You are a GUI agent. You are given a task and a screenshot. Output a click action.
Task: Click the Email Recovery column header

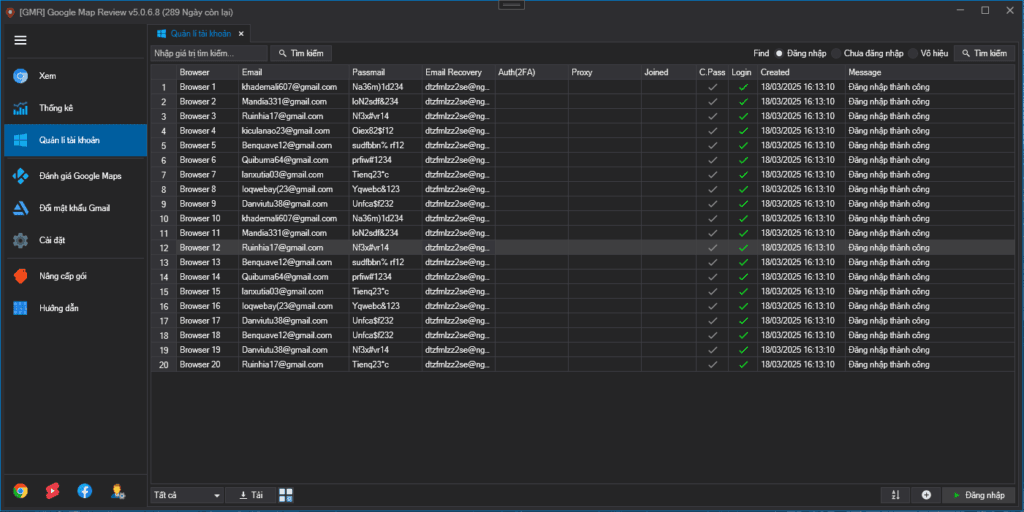pos(458,72)
